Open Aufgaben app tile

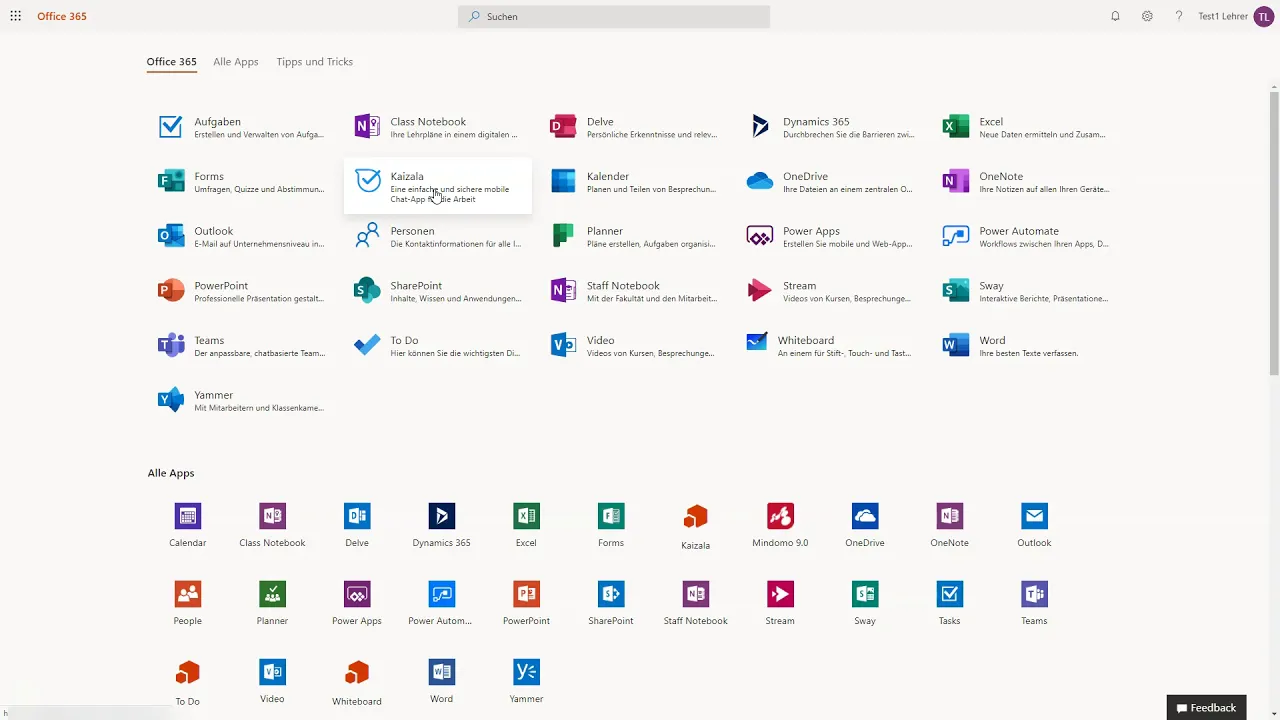pos(241,127)
